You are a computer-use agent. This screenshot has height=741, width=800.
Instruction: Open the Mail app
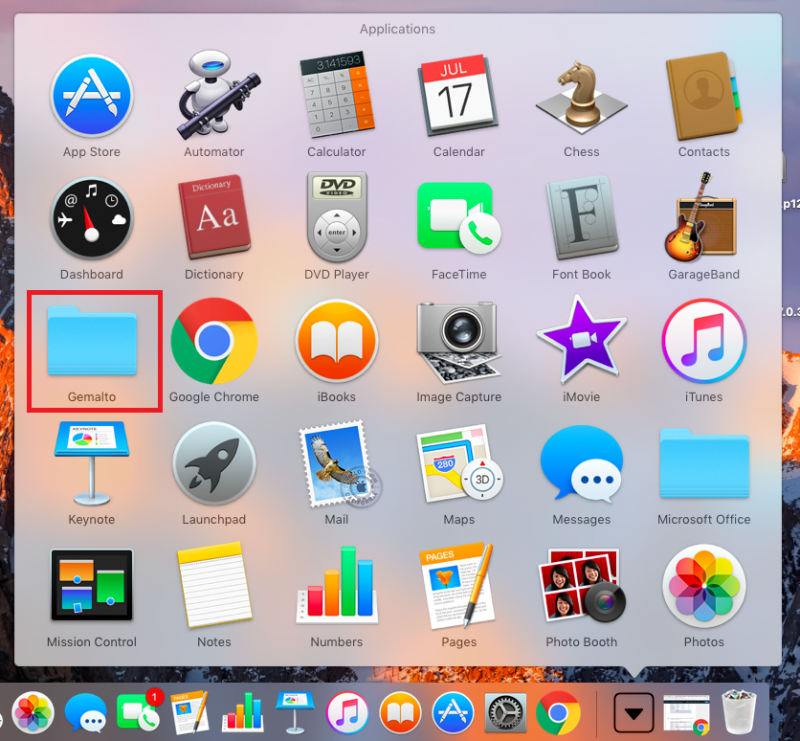[339, 463]
